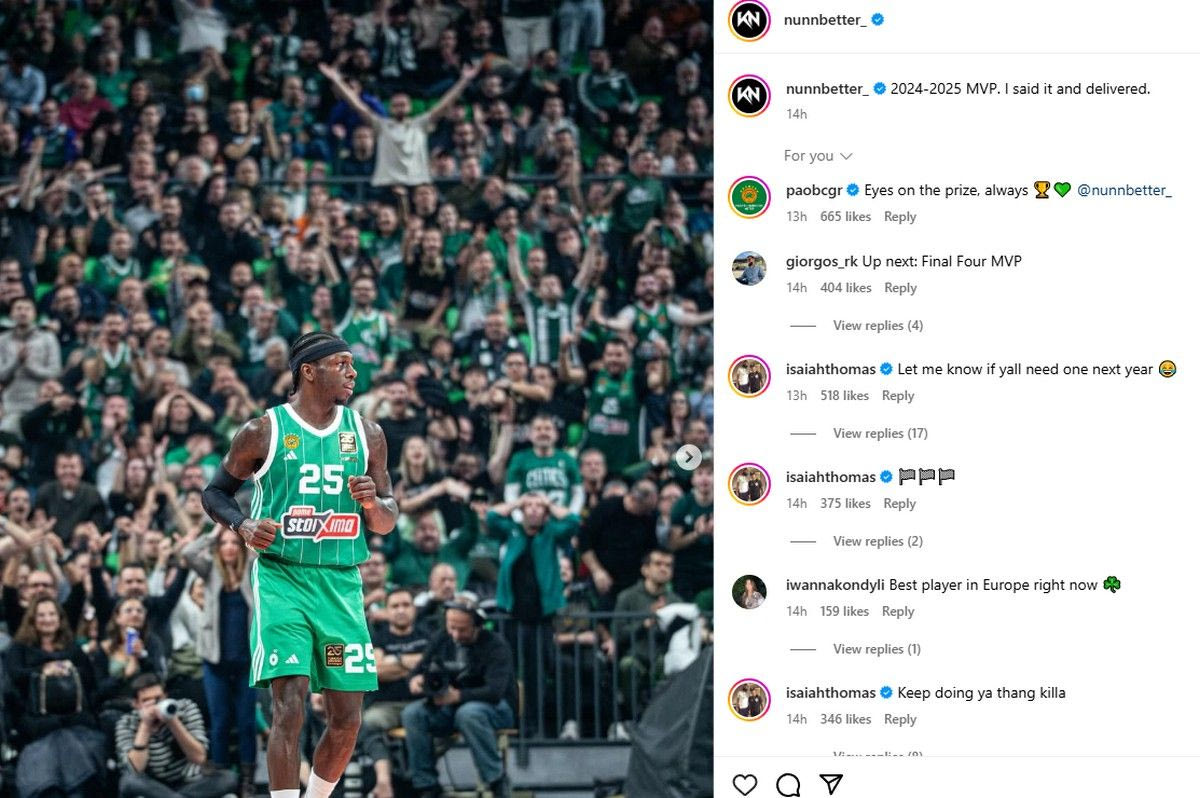1200x798 pixels.
Task: Expand 'View replies (4)' under giorgos_rk comment
Action: 878,326
